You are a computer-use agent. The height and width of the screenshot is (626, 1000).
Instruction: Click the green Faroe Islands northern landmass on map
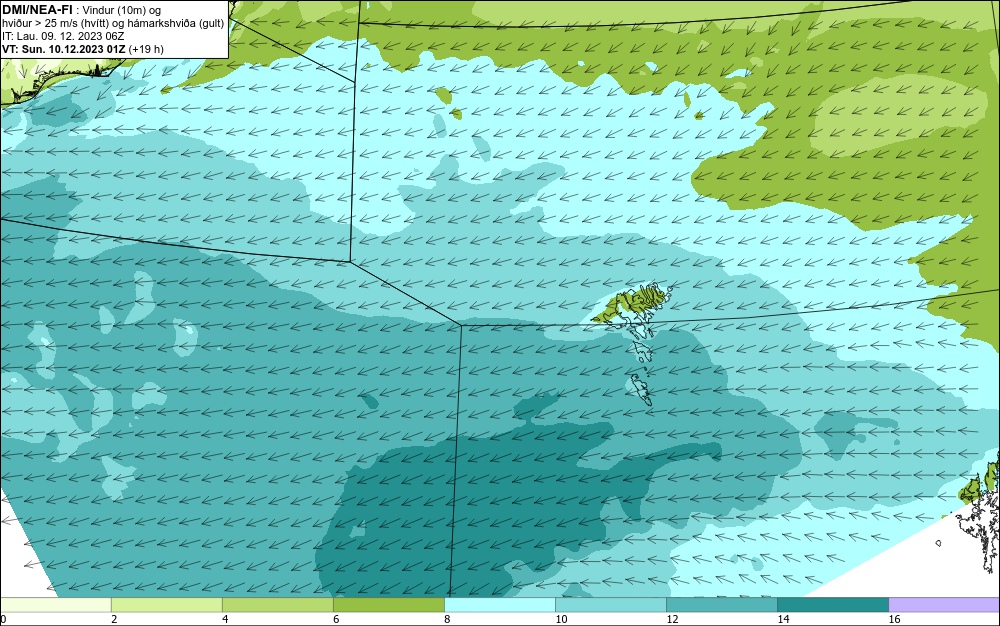tap(631, 303)
